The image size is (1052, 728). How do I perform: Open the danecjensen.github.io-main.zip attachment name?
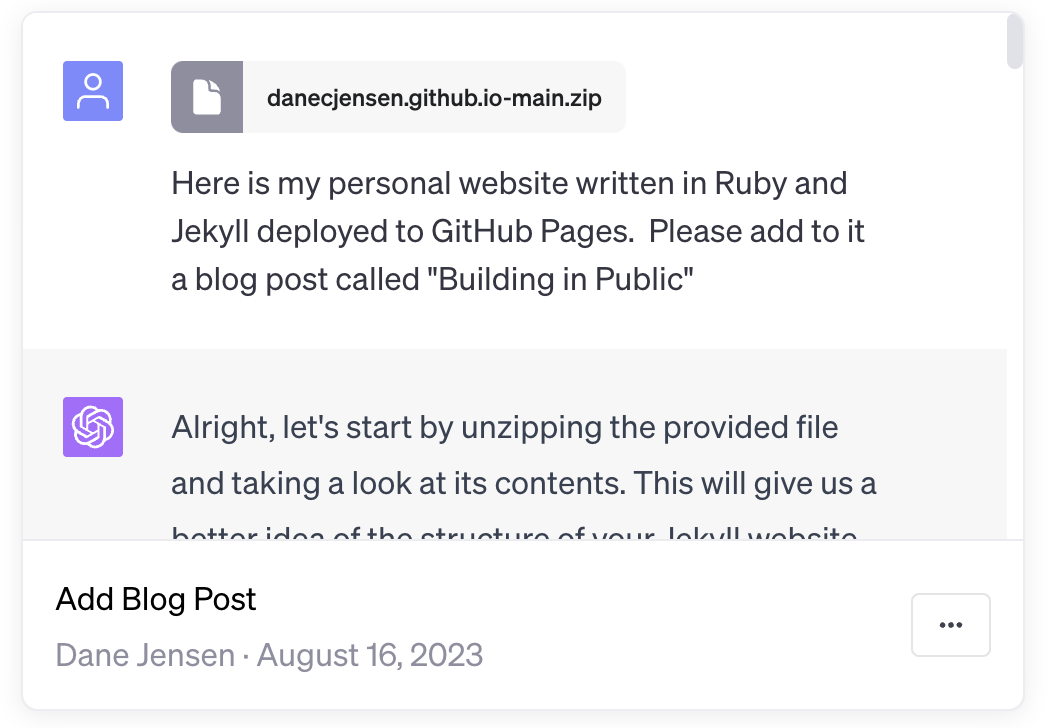(x=434, y=98)
